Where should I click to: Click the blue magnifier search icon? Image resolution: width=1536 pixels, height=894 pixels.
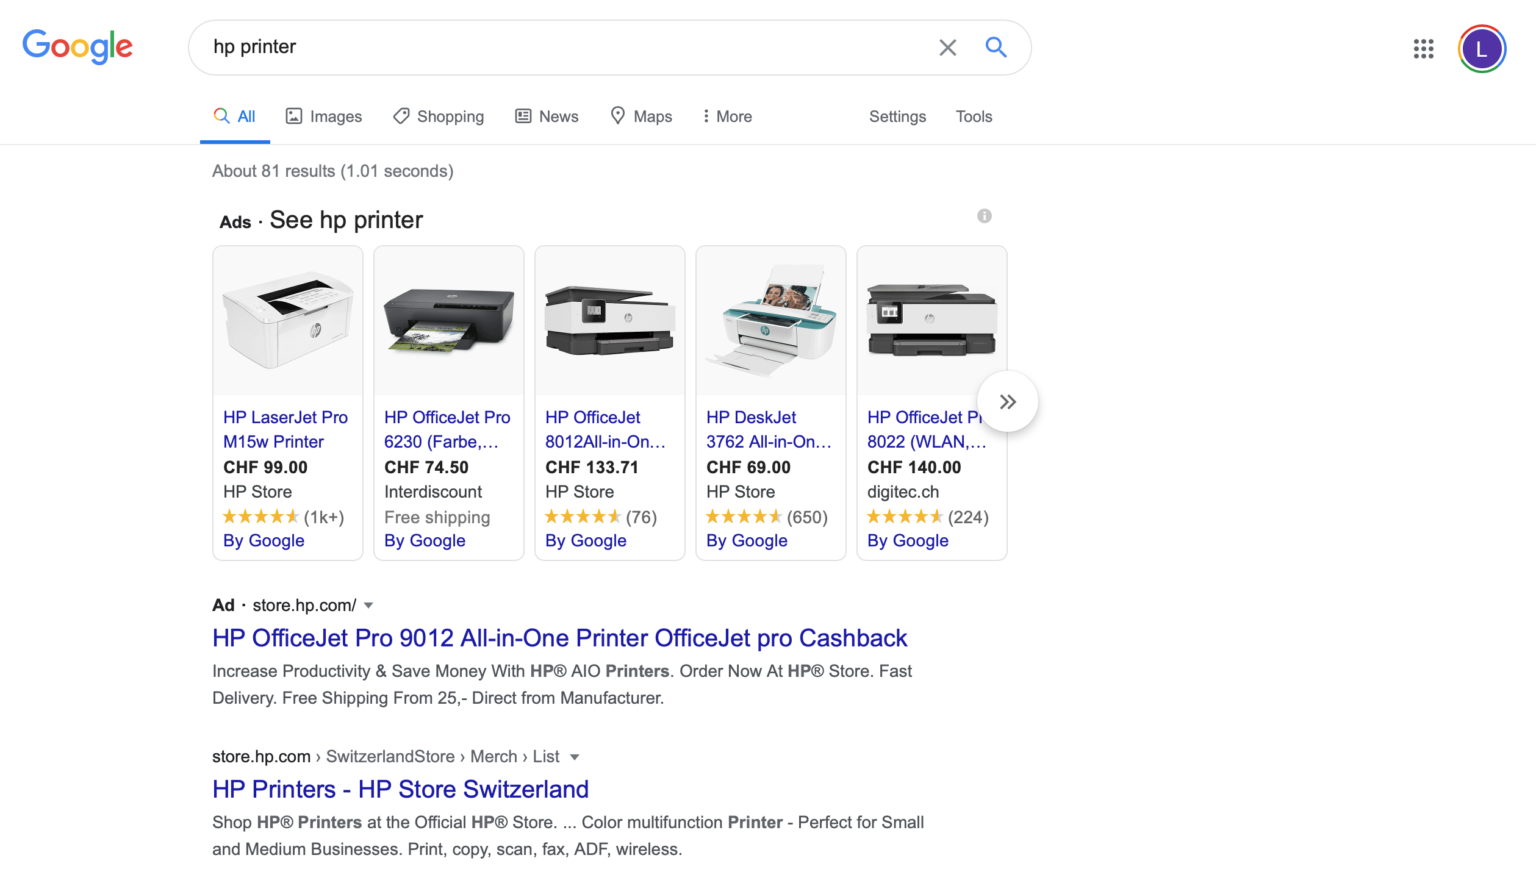[996, 47]
